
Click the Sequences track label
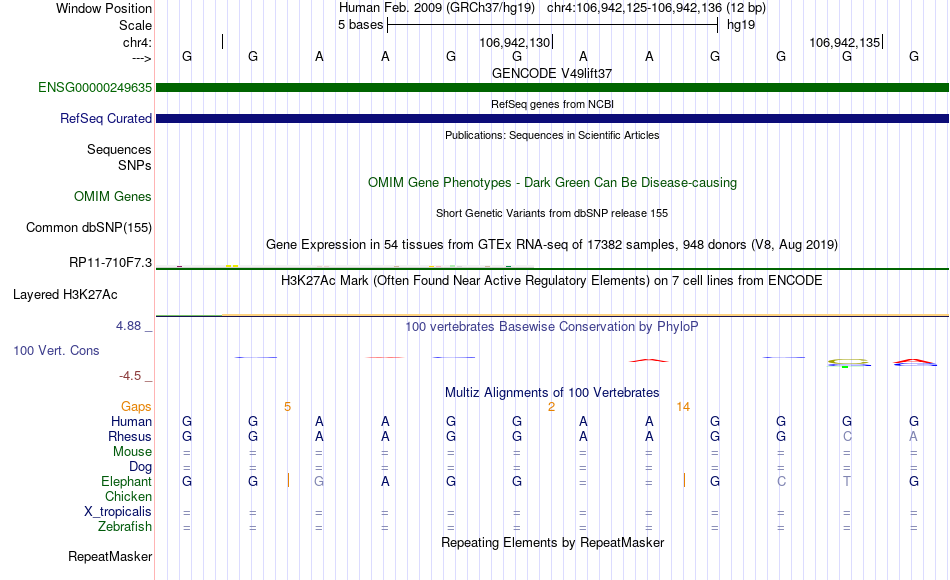coord(119,149)
